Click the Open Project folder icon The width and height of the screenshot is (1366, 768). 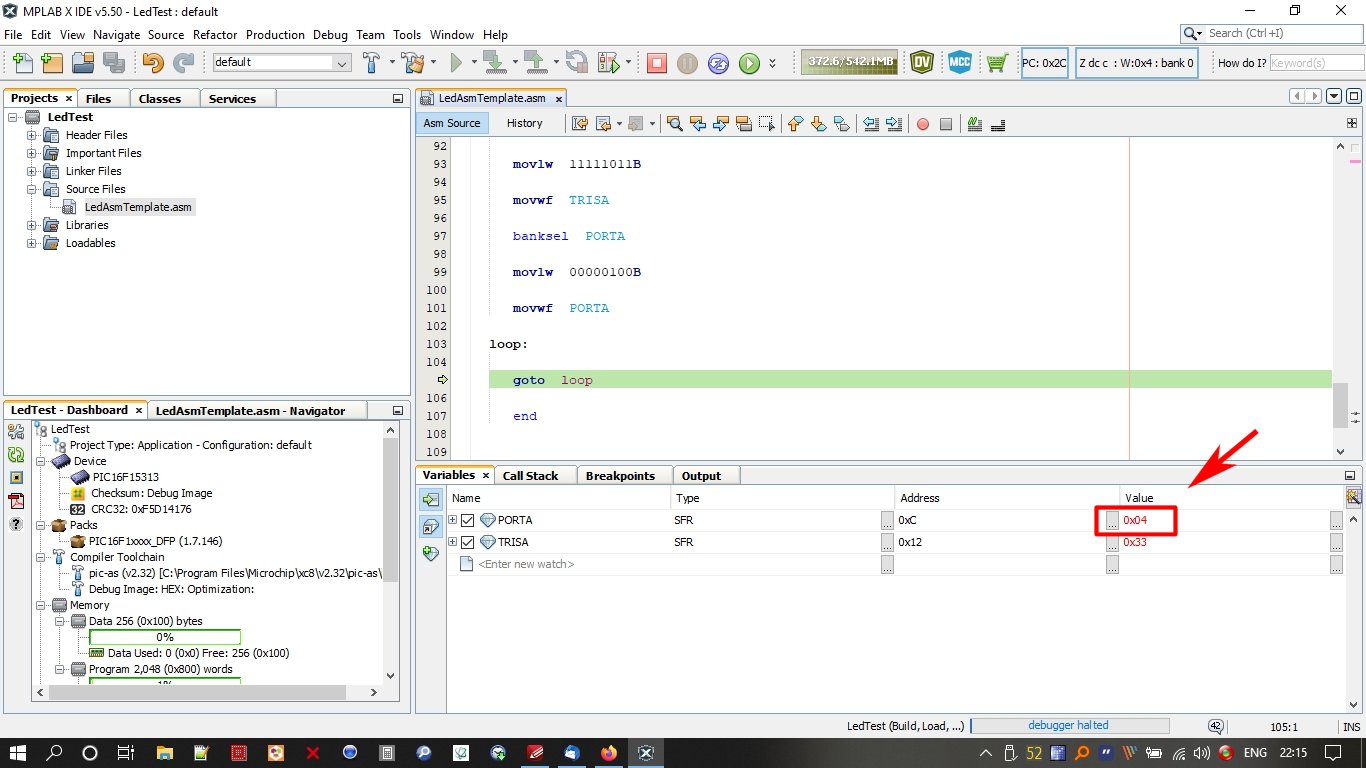click(82, 62)
